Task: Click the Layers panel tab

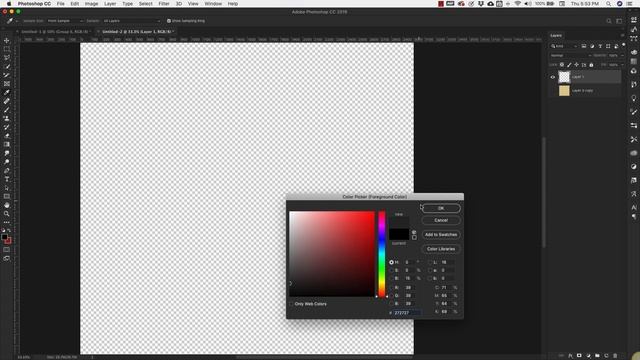Action: tap(556, 36)
